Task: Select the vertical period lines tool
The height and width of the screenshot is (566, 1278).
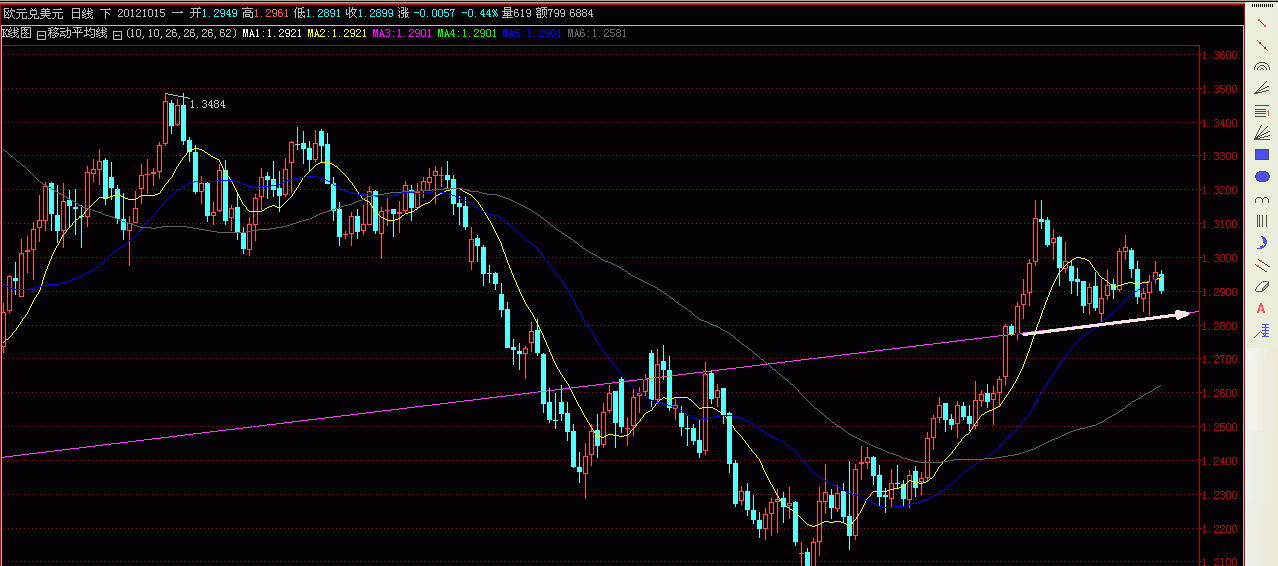Action: [x=1261, y=221]
